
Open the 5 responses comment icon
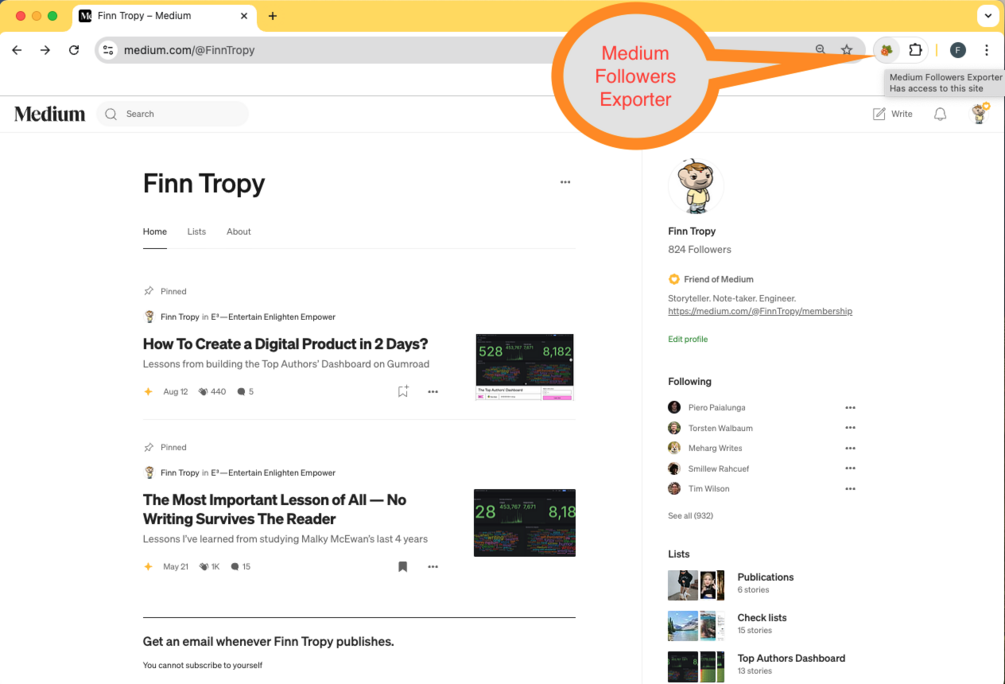[241, 392]
